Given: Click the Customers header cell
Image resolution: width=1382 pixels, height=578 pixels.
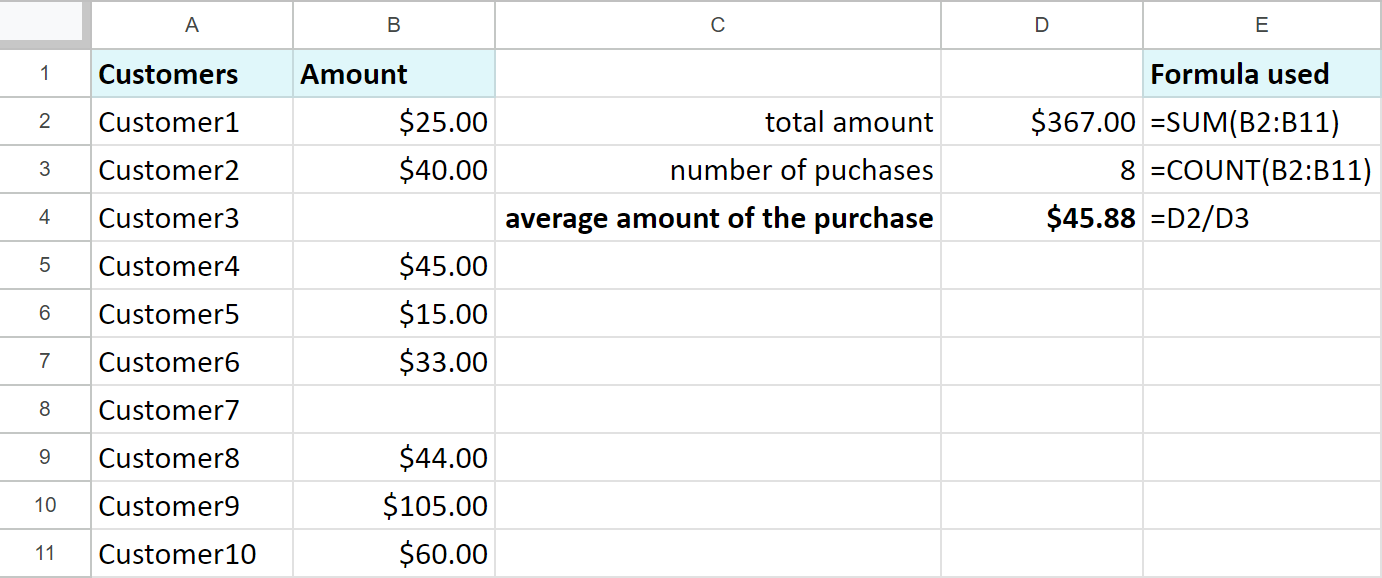Looking at the screenshot, I should coord(192,74).
